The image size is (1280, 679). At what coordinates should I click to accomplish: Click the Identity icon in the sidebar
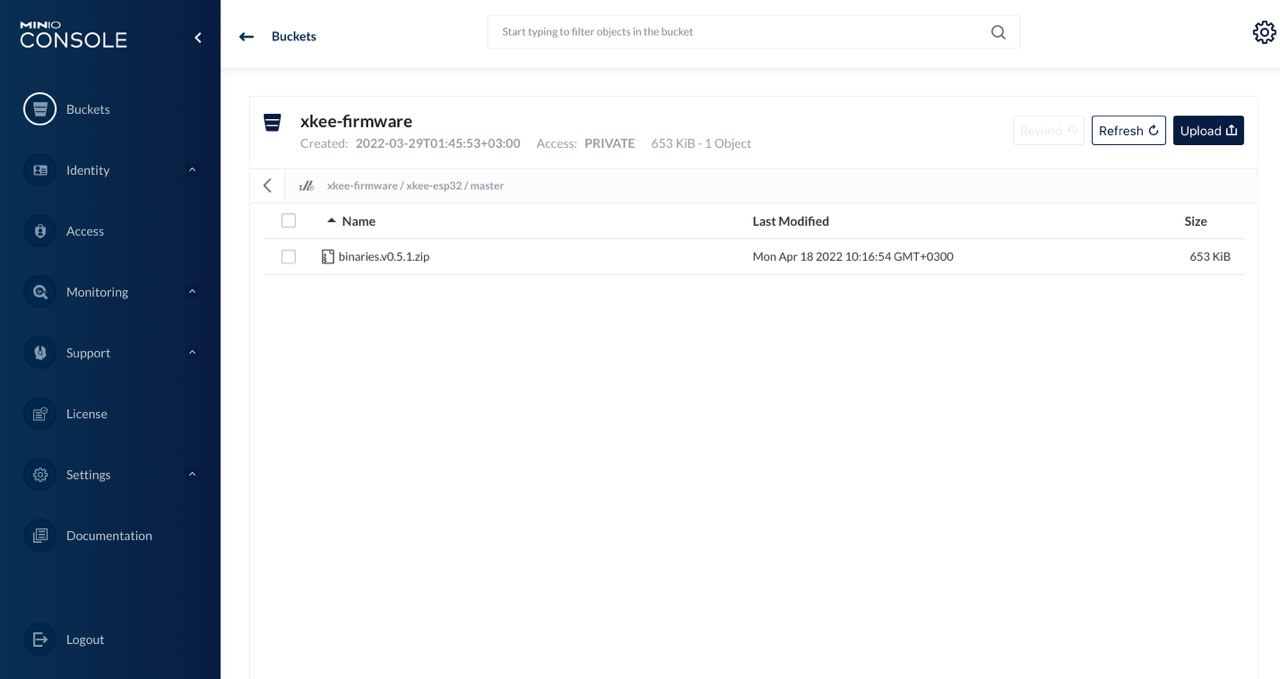point(40,170)
